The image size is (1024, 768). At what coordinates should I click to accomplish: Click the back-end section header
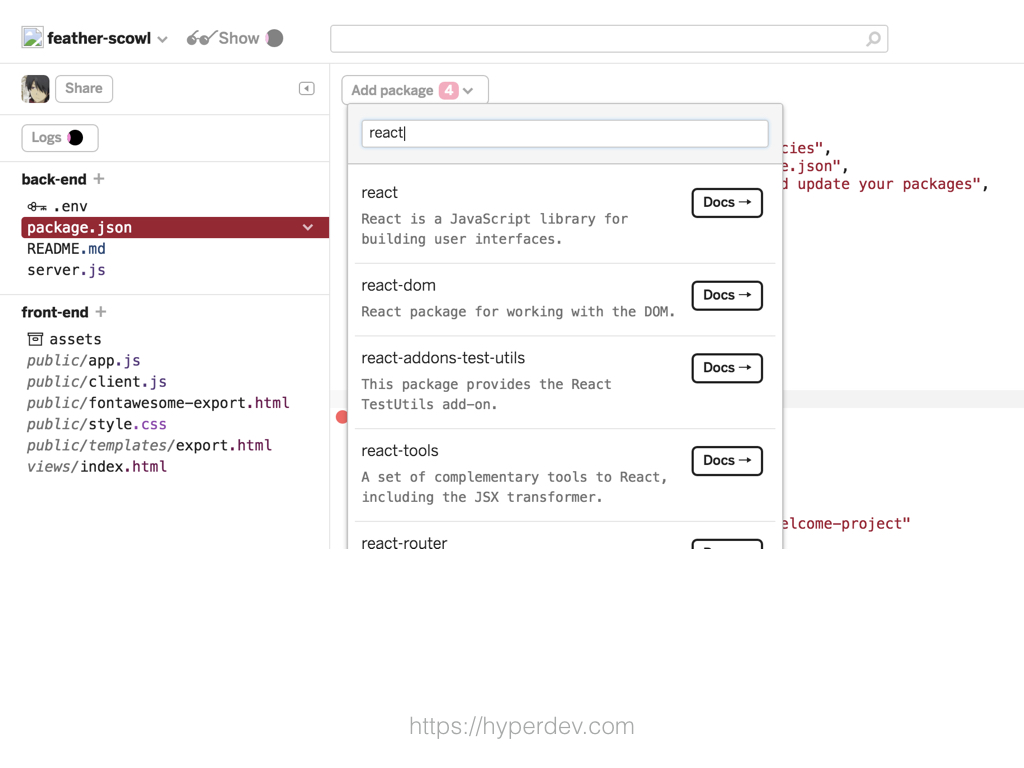(54, 179)
